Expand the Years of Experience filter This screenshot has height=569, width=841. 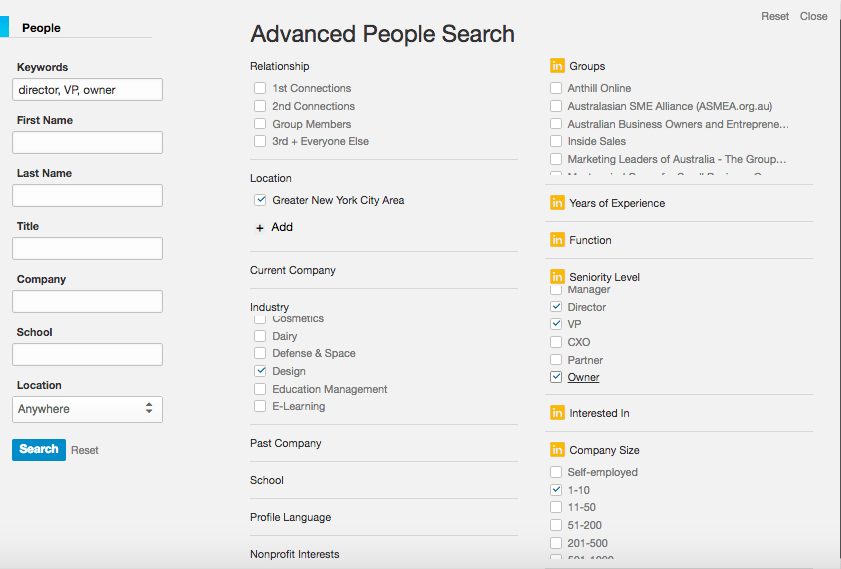click(617, 203)
